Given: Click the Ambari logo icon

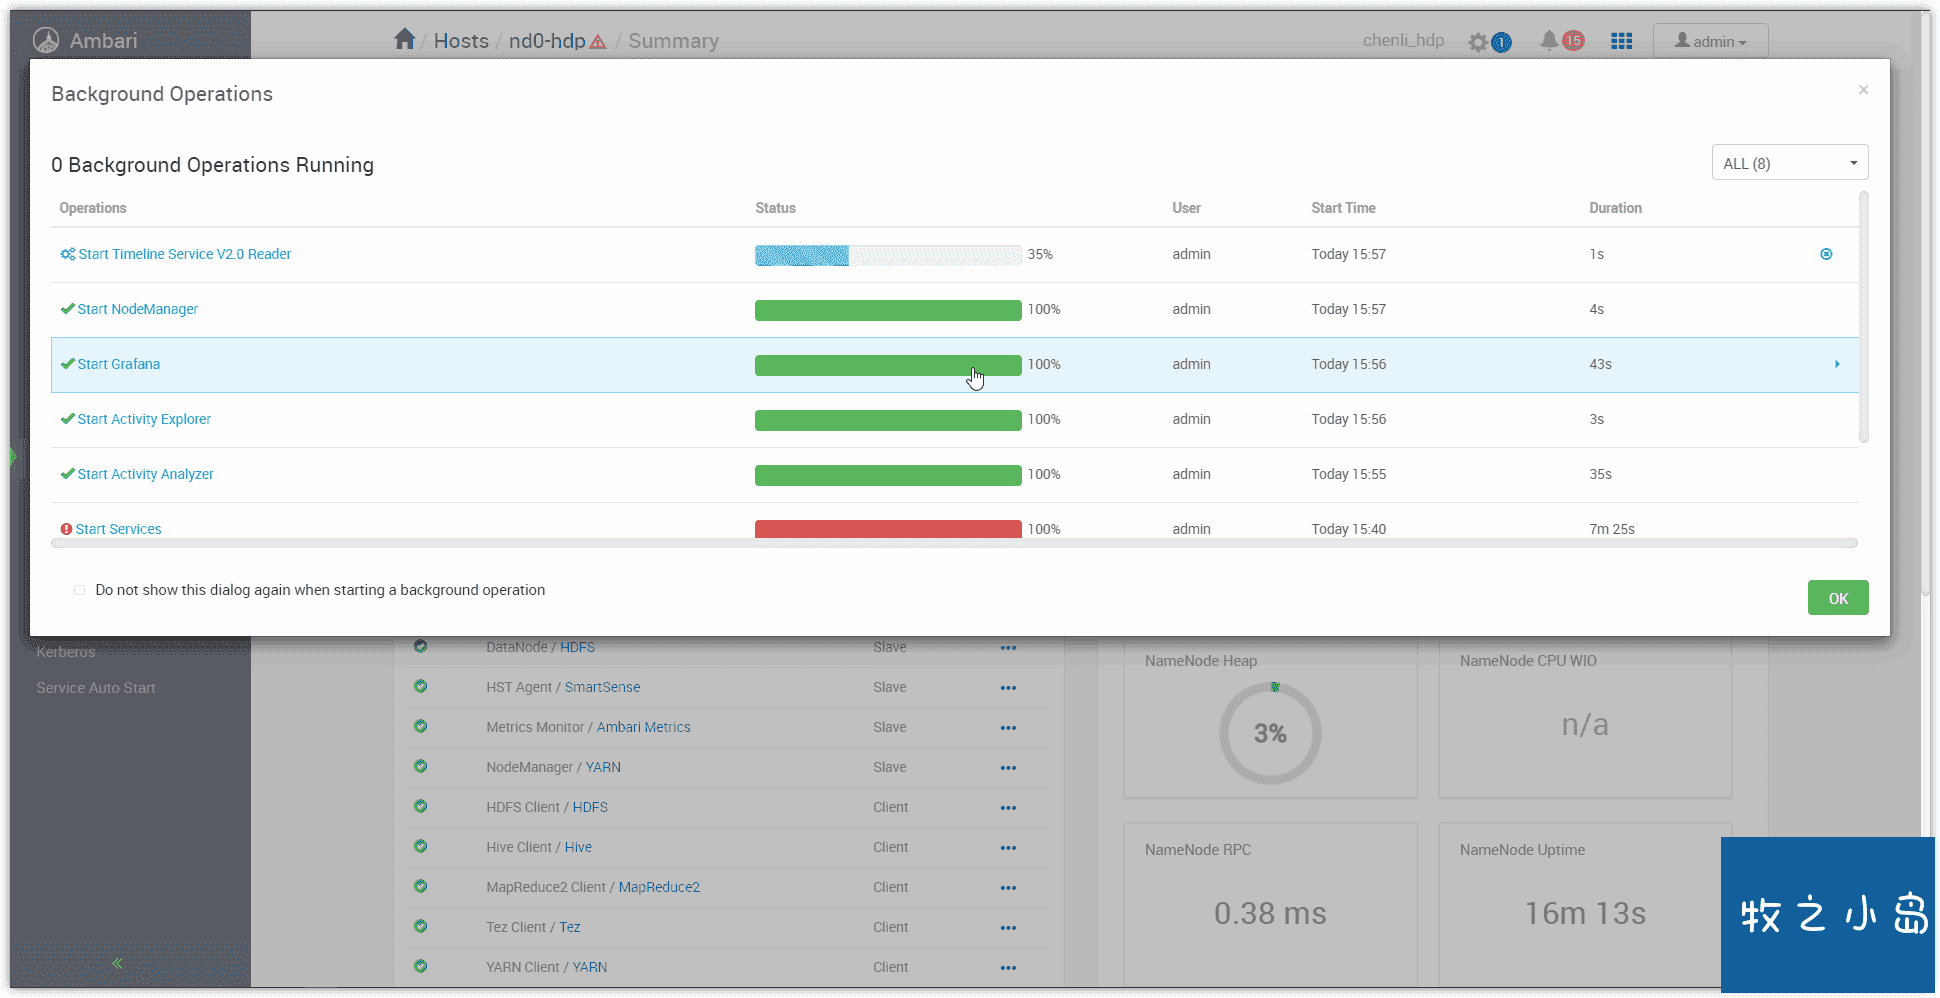Looking at the screenshot, I should 46,41.
